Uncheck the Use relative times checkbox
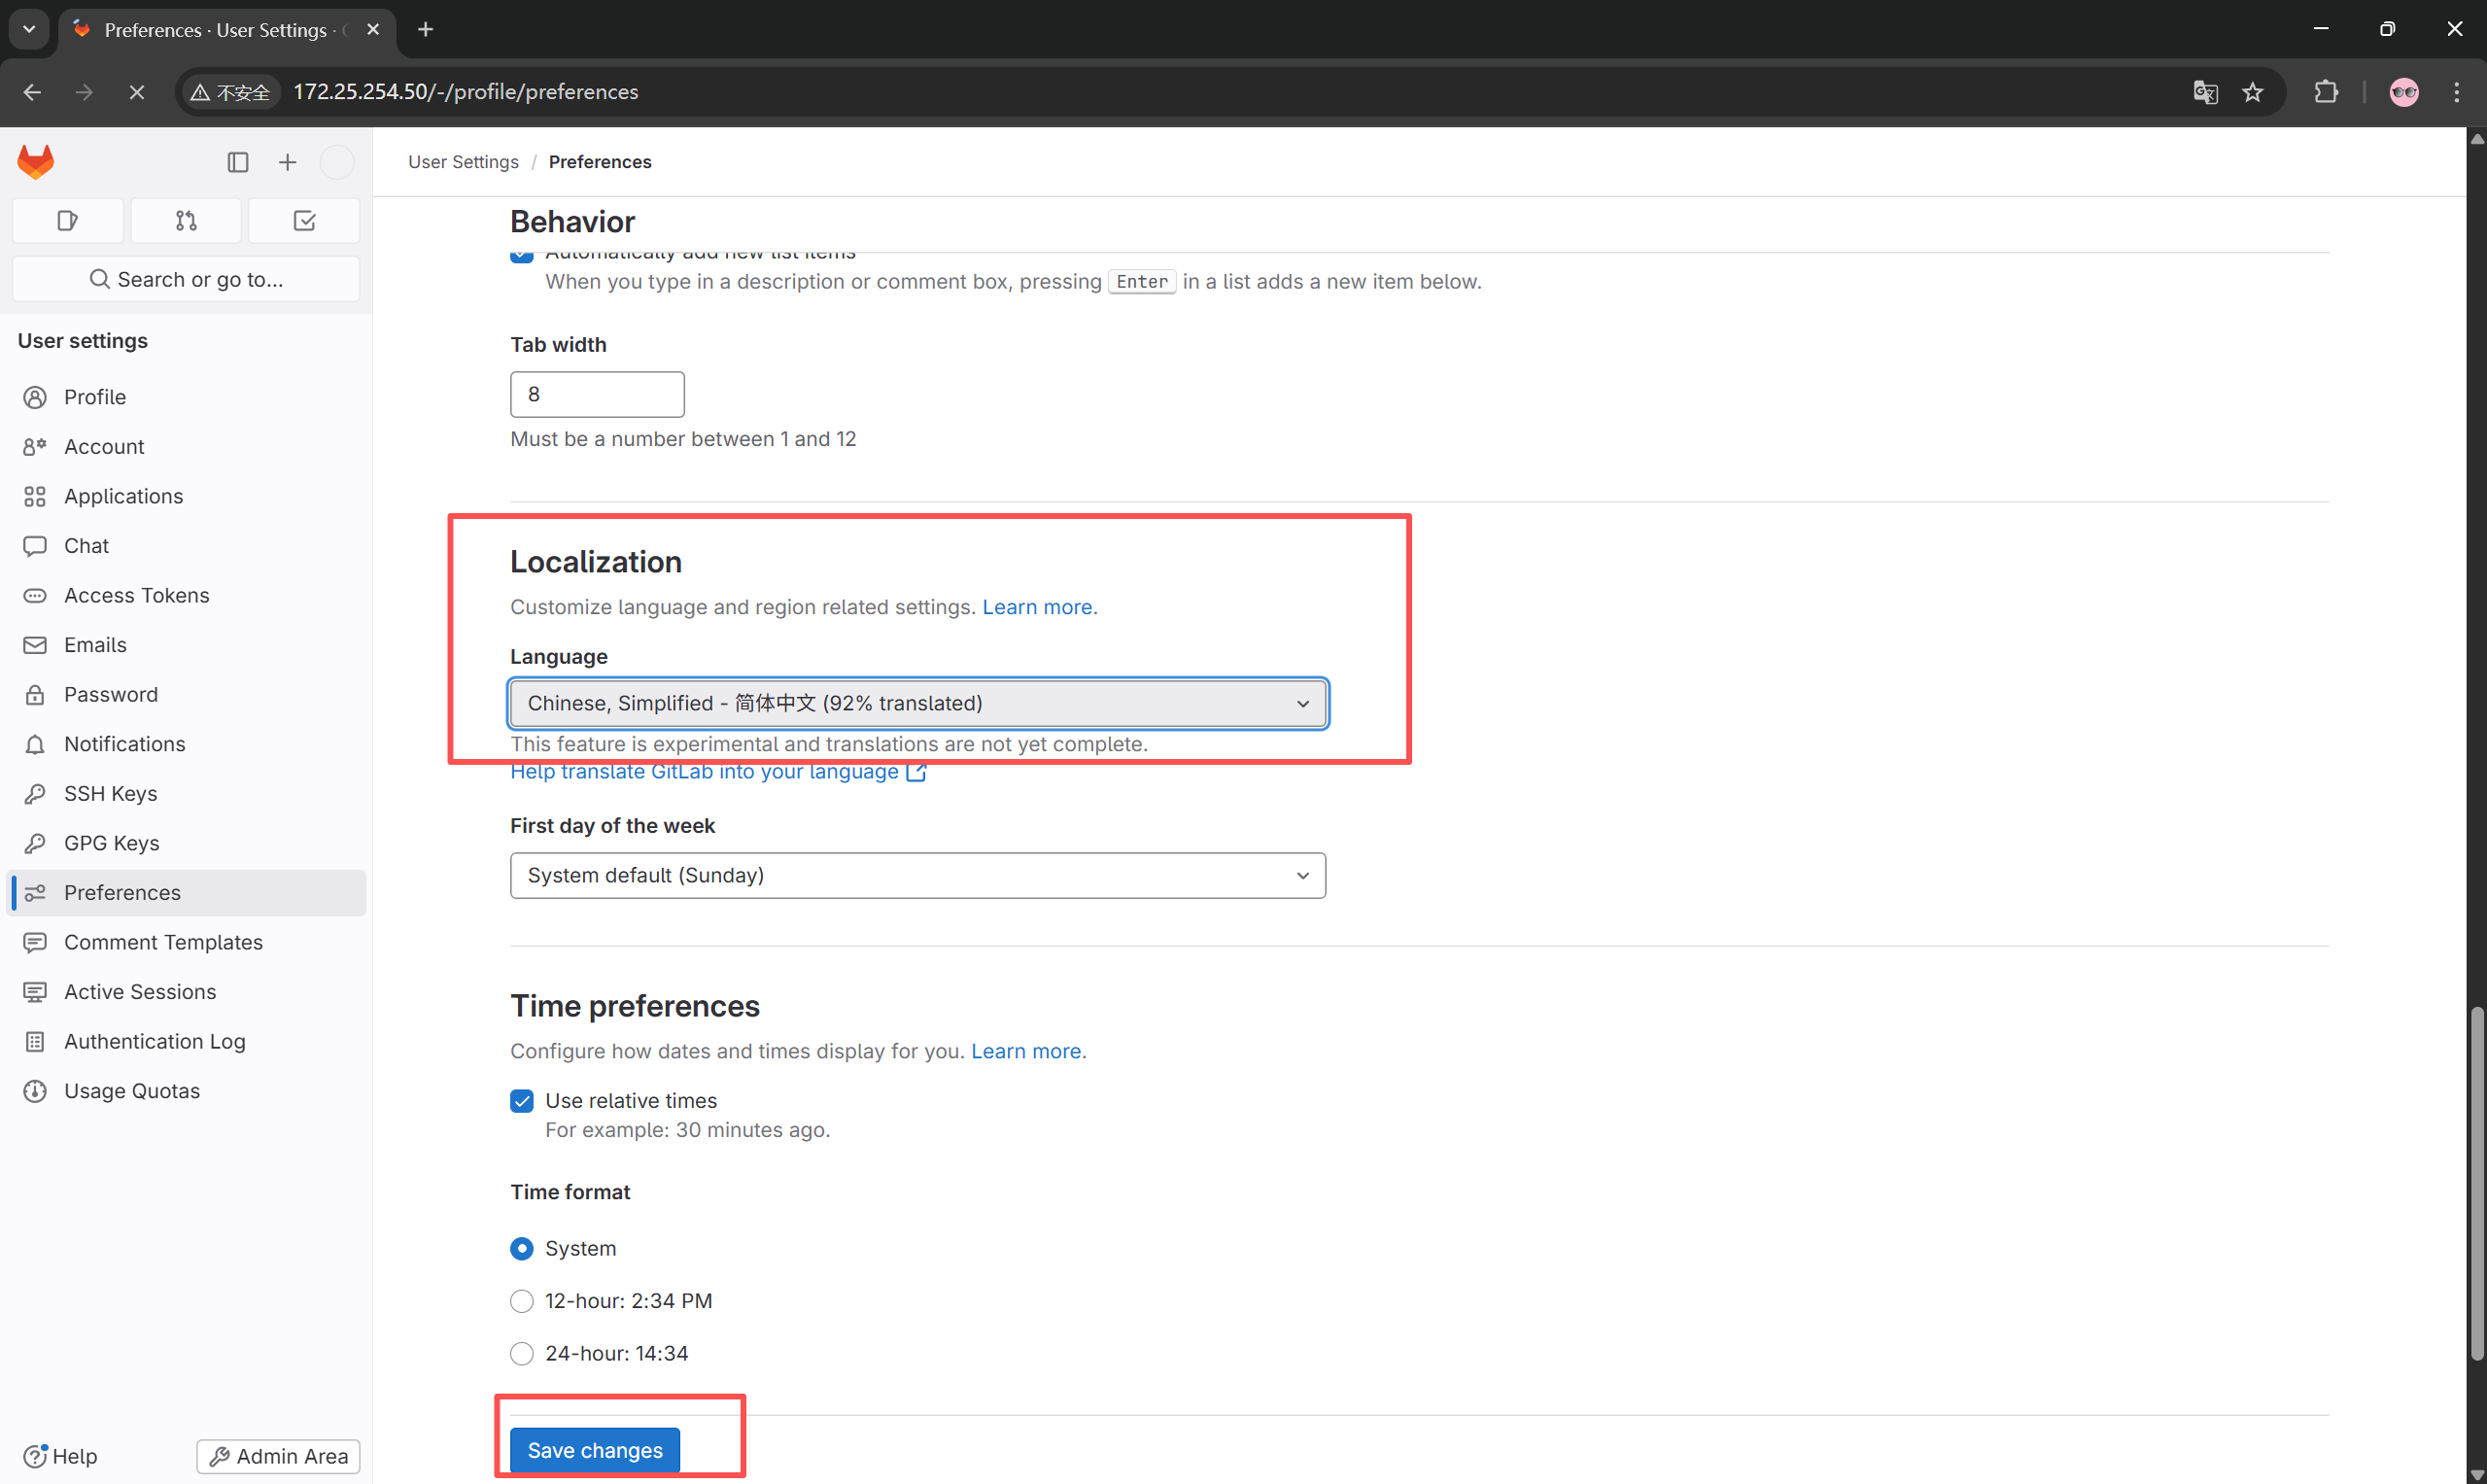 tap(522, 1100)
